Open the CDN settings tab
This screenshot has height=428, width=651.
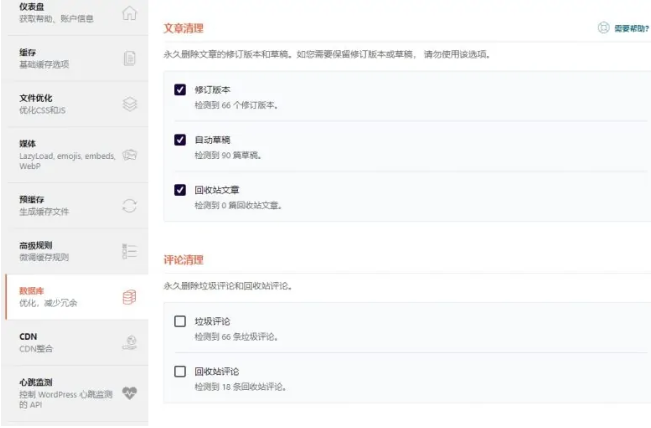click(x=77, y=342)
